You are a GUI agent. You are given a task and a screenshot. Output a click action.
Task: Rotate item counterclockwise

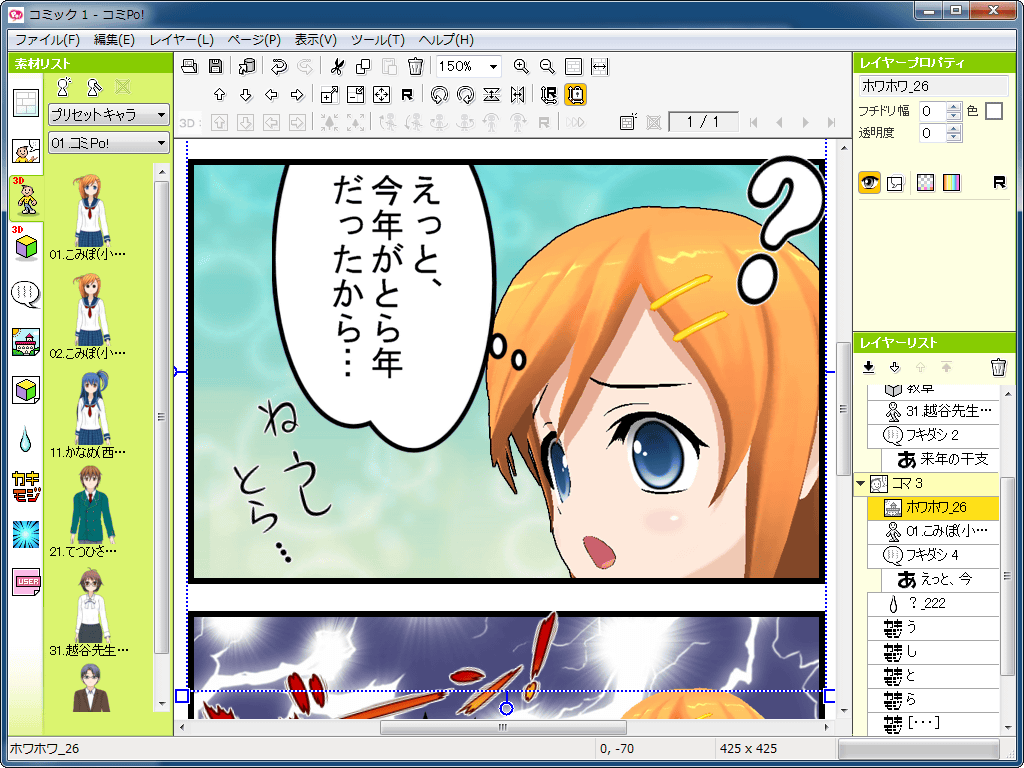click(440, 95)
